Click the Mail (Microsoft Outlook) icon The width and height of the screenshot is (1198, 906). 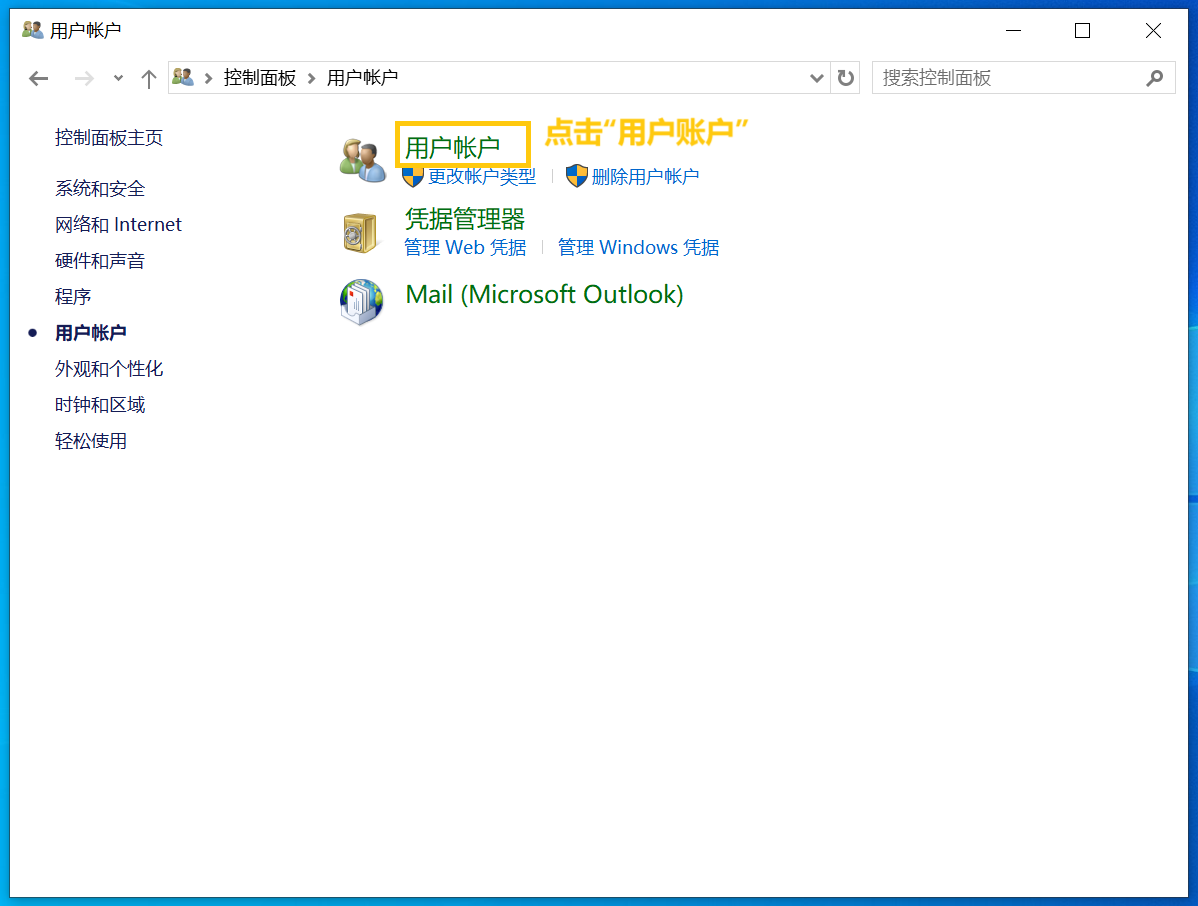tap(361, 302)
